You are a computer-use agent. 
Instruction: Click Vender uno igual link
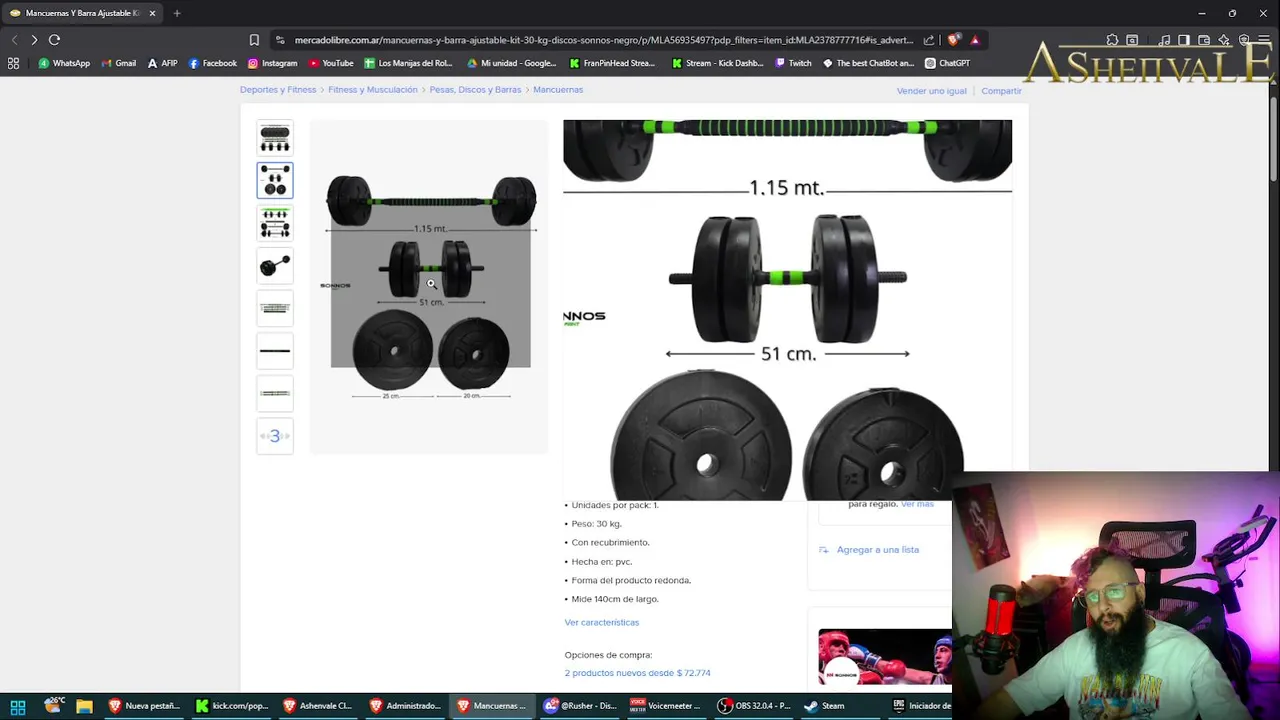pos(932,91)
